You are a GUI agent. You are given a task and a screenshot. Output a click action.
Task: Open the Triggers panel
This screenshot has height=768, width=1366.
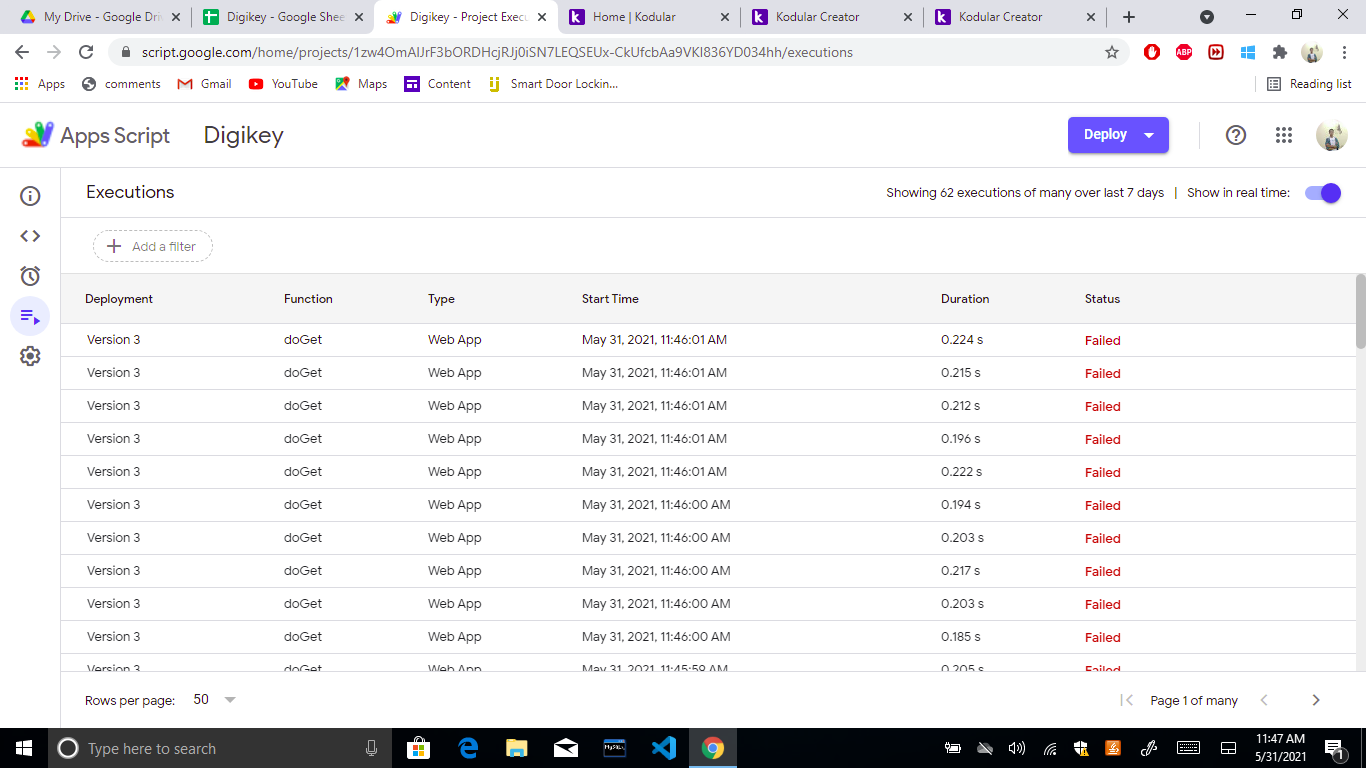tap(30, 276)
